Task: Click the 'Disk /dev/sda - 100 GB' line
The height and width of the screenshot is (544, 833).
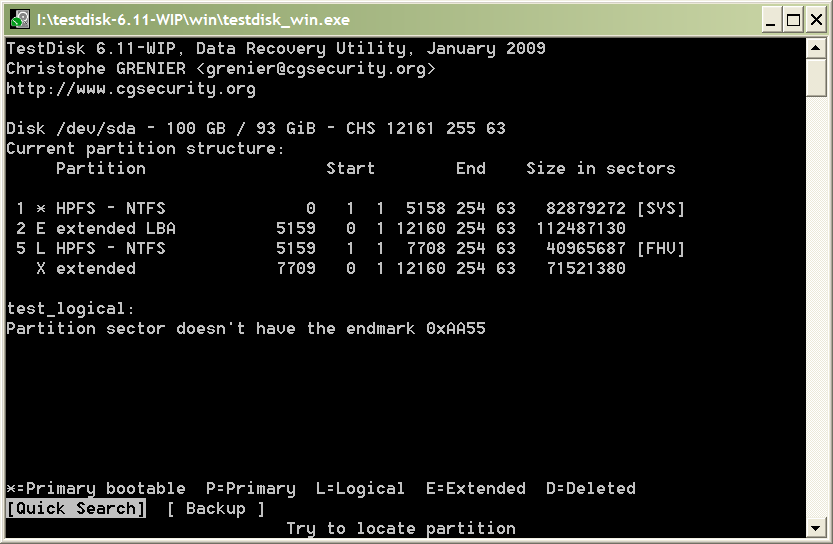Action: coord(256,129)
